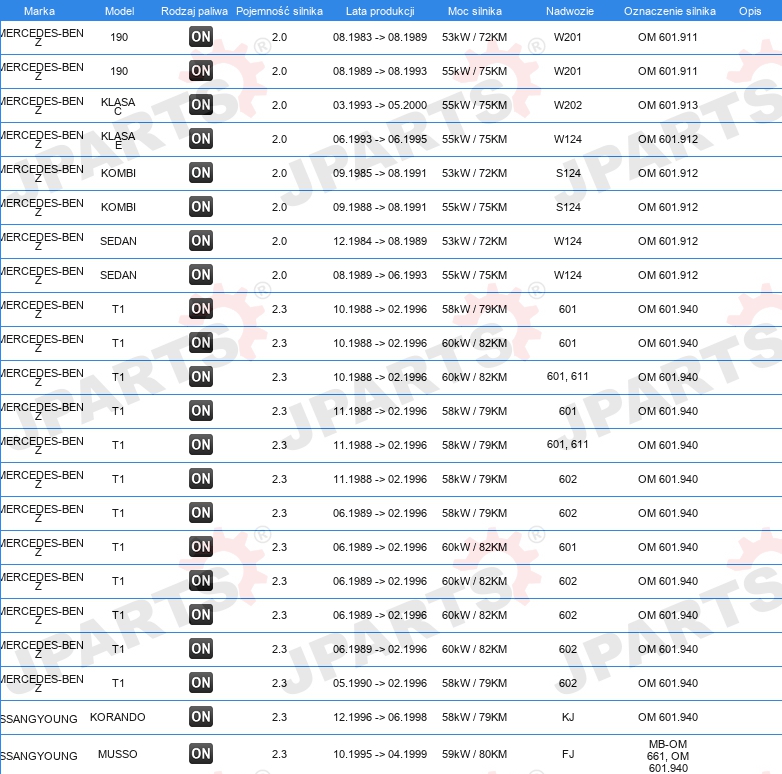Click ON badge for T1 11.1988 body 601 only
782x774 pixels.
(201, 411)
